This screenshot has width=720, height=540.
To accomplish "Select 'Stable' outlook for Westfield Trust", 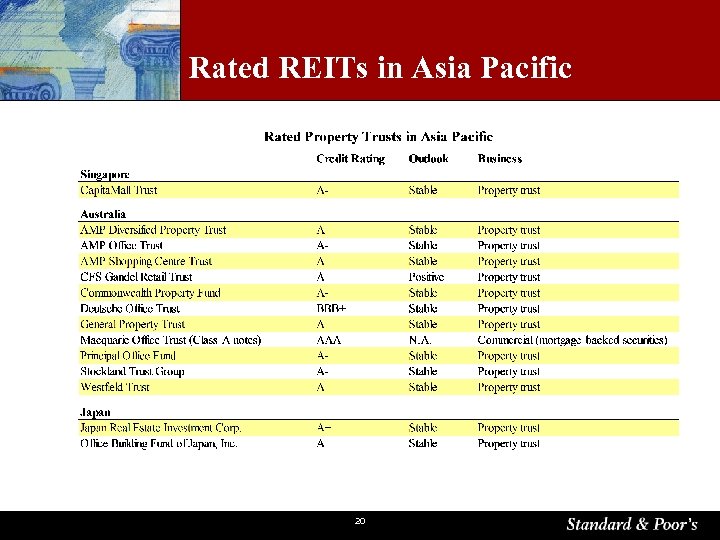I will (x=423, y=387).
